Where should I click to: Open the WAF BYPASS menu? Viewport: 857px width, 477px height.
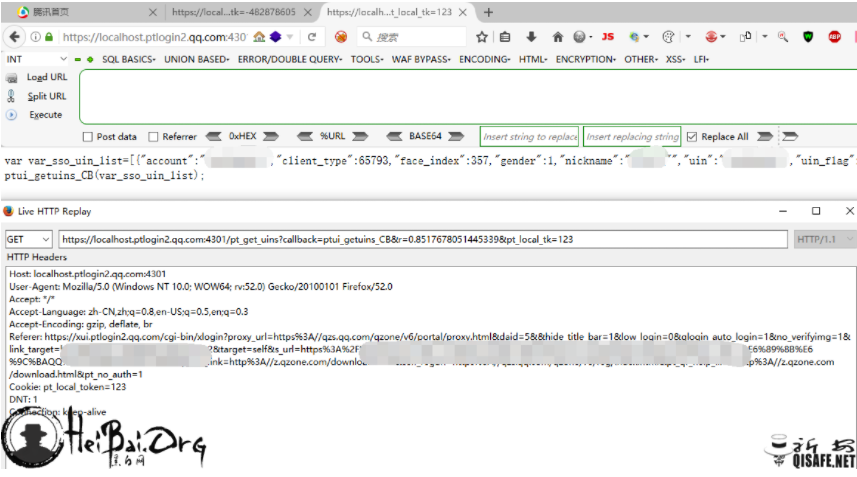[x=421, y=59]
